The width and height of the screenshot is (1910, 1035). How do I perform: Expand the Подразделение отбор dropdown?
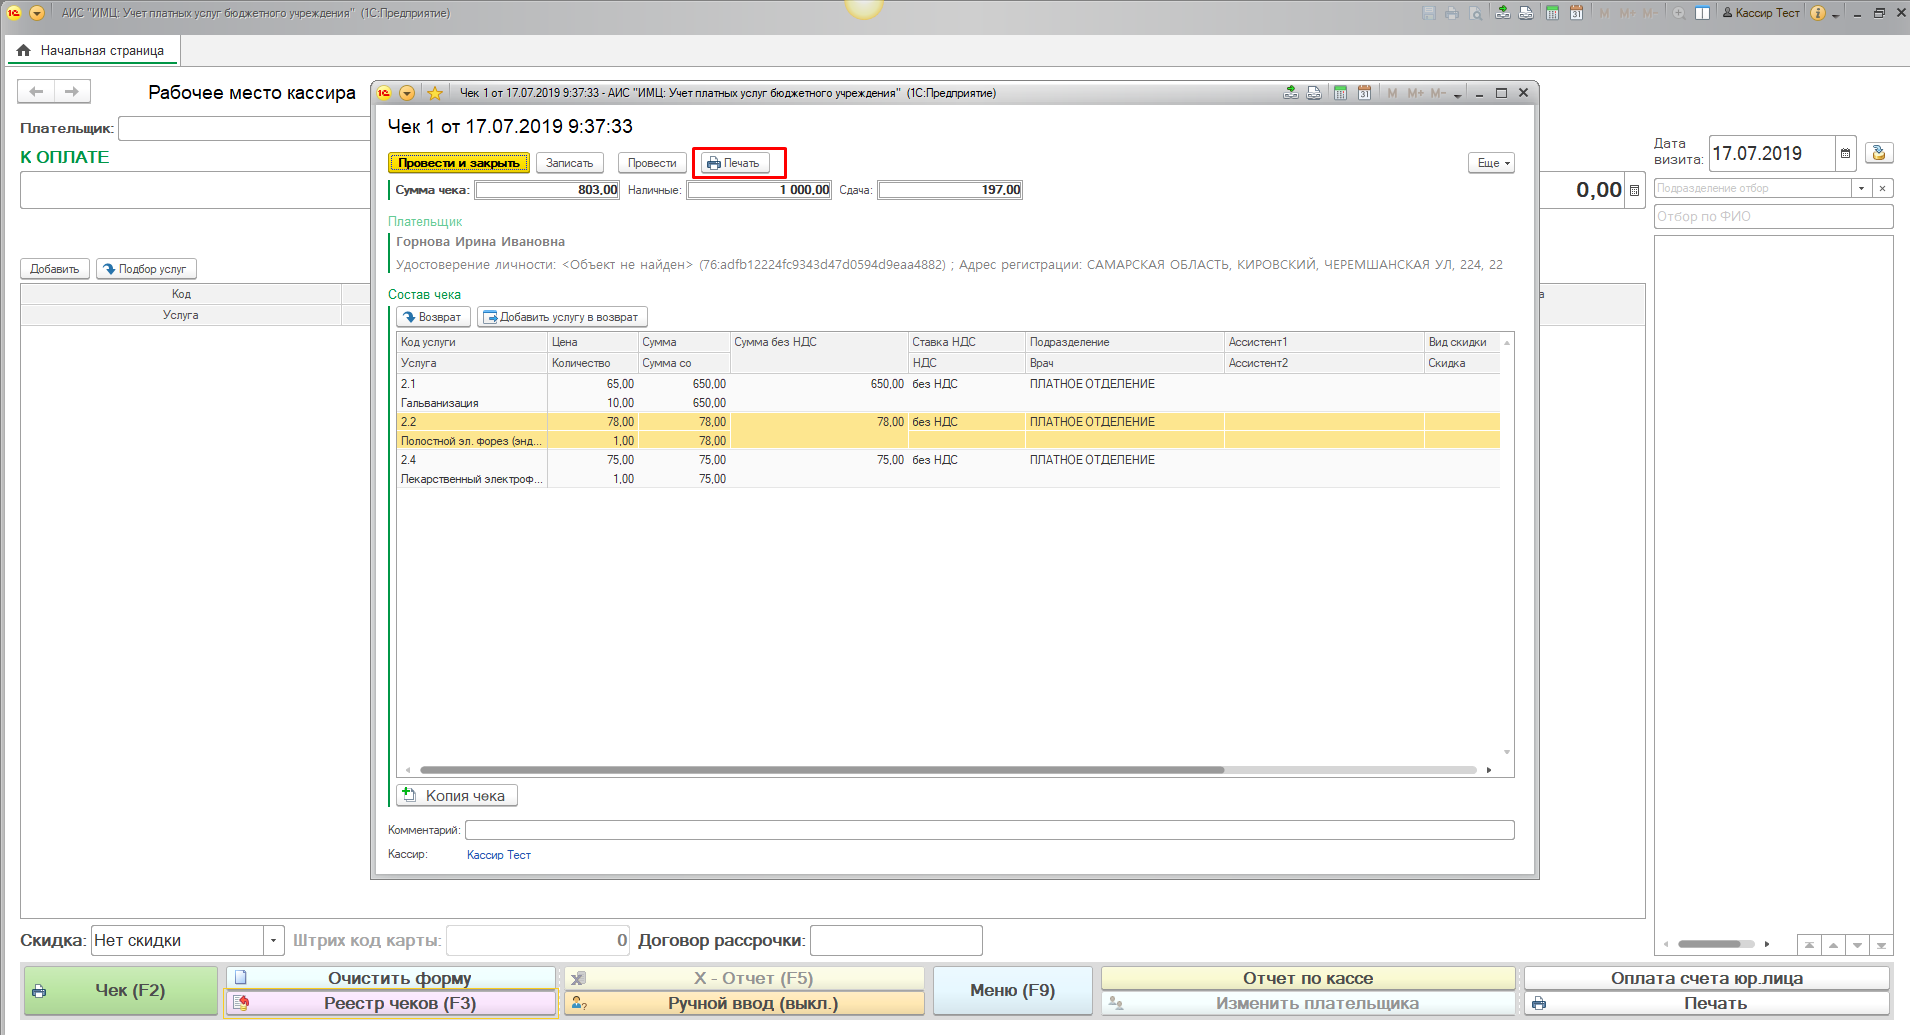click(x=1861, y=188)
